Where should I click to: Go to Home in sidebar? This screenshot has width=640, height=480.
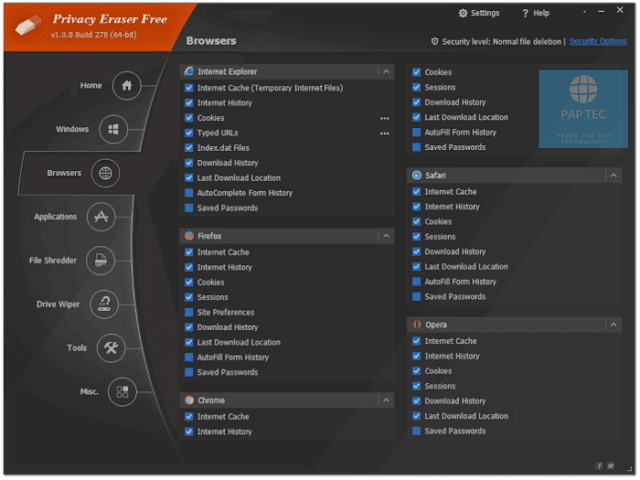[x=91, y=86]
